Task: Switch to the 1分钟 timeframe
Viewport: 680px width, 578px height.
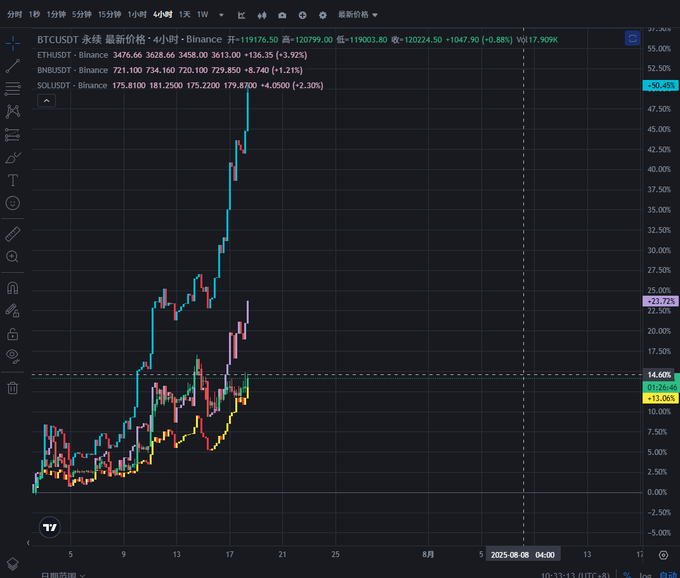Action: (56, 15)
